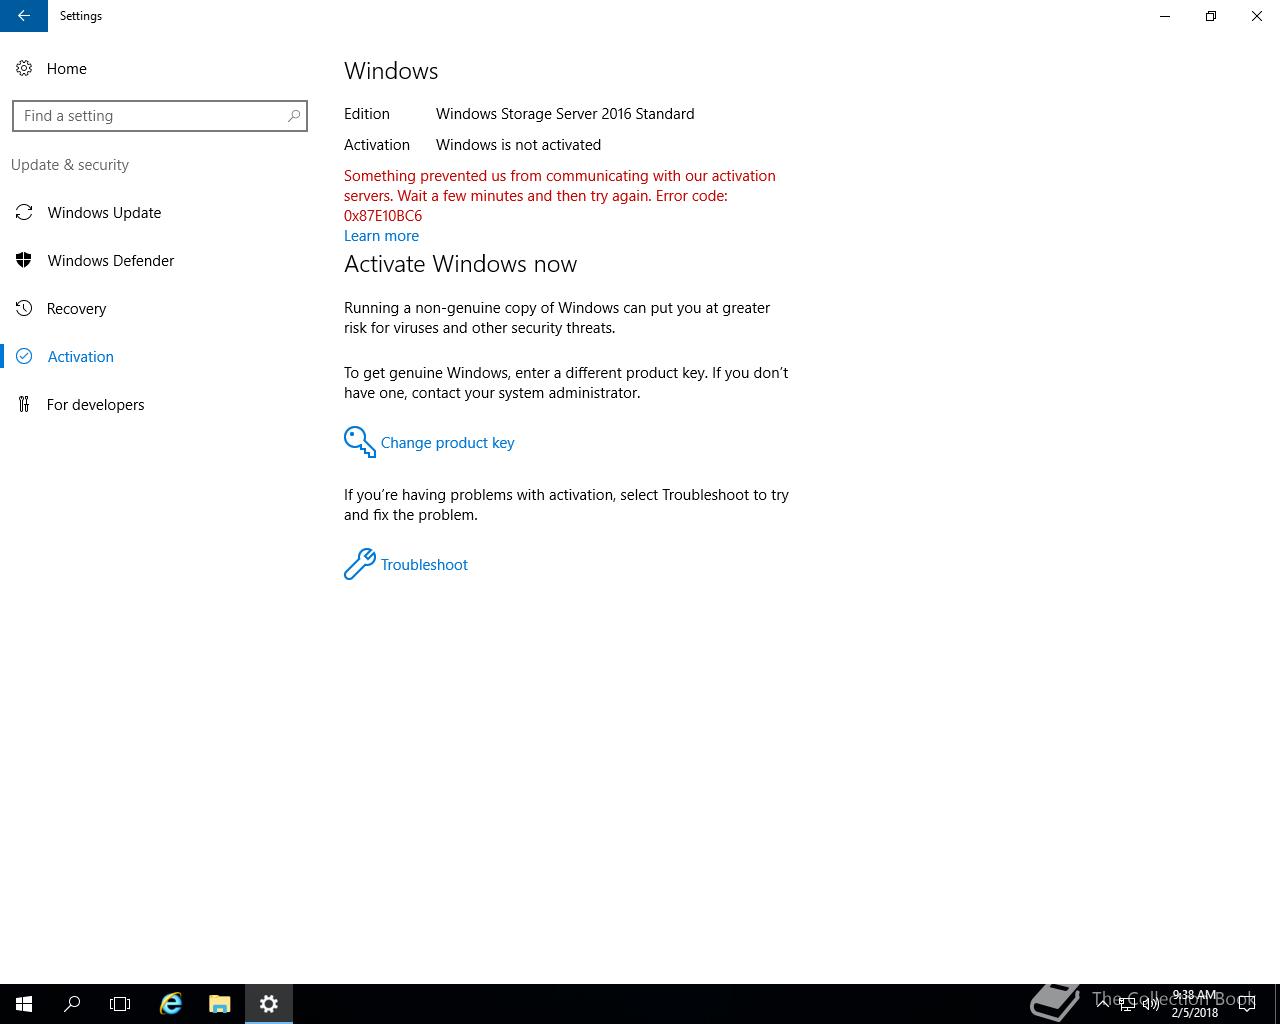This screenshot has height=1024, width=1280.
Task: Click inside the Find a setting field
Action: coord(160,116)
